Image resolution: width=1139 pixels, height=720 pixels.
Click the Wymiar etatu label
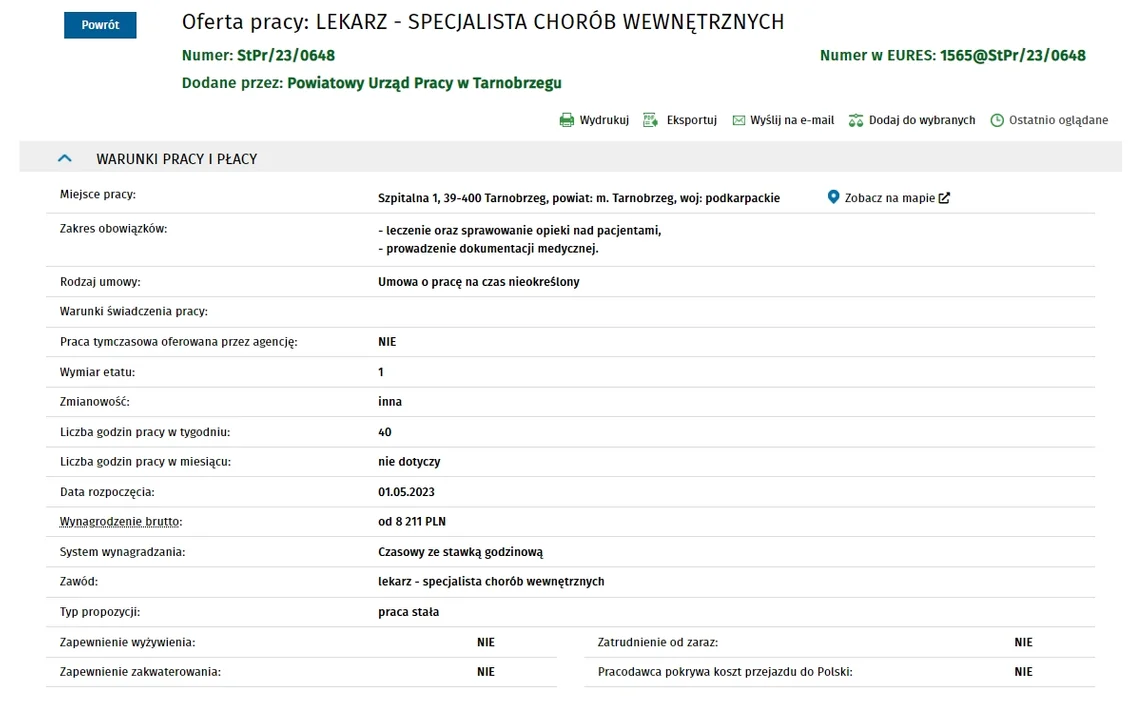[97, 372]
